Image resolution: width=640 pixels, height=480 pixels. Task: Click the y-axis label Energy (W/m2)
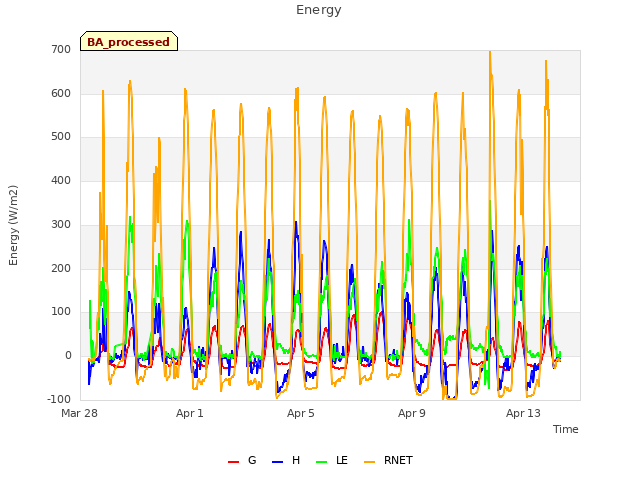click(13, 225)
